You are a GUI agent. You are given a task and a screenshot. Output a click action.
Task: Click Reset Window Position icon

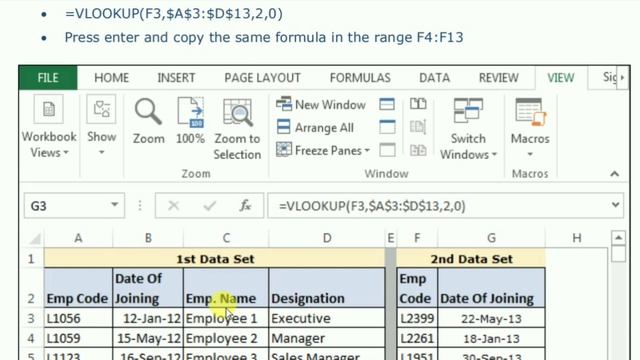418,150
